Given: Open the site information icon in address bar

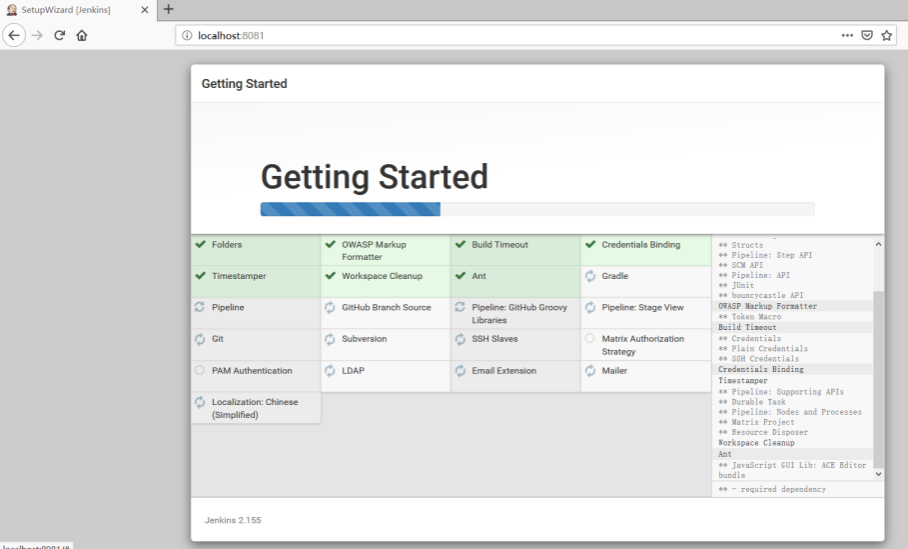Looking at the screenshot, I should tap(186, 35).
